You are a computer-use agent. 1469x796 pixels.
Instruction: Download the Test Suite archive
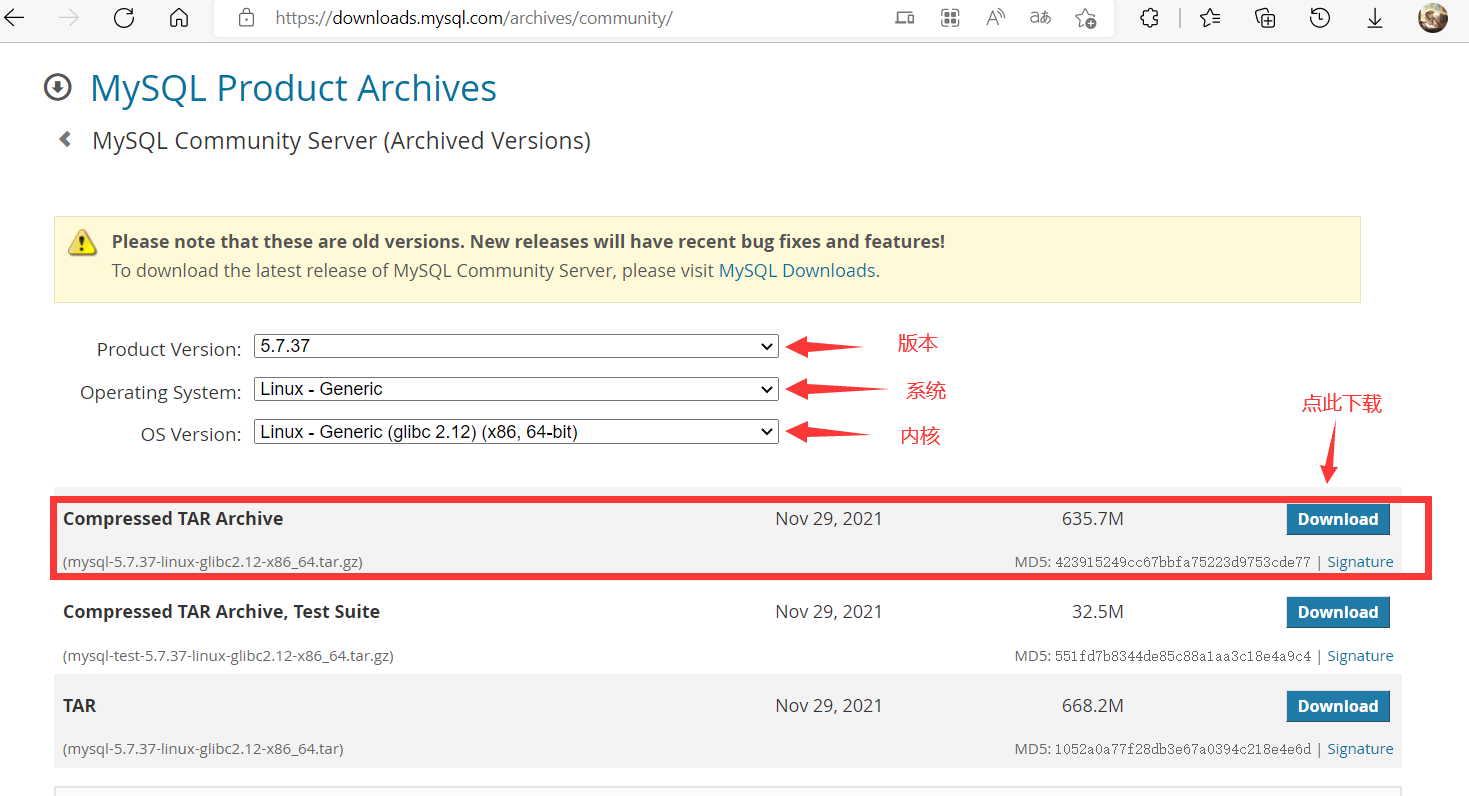[x=1337, y=612]
